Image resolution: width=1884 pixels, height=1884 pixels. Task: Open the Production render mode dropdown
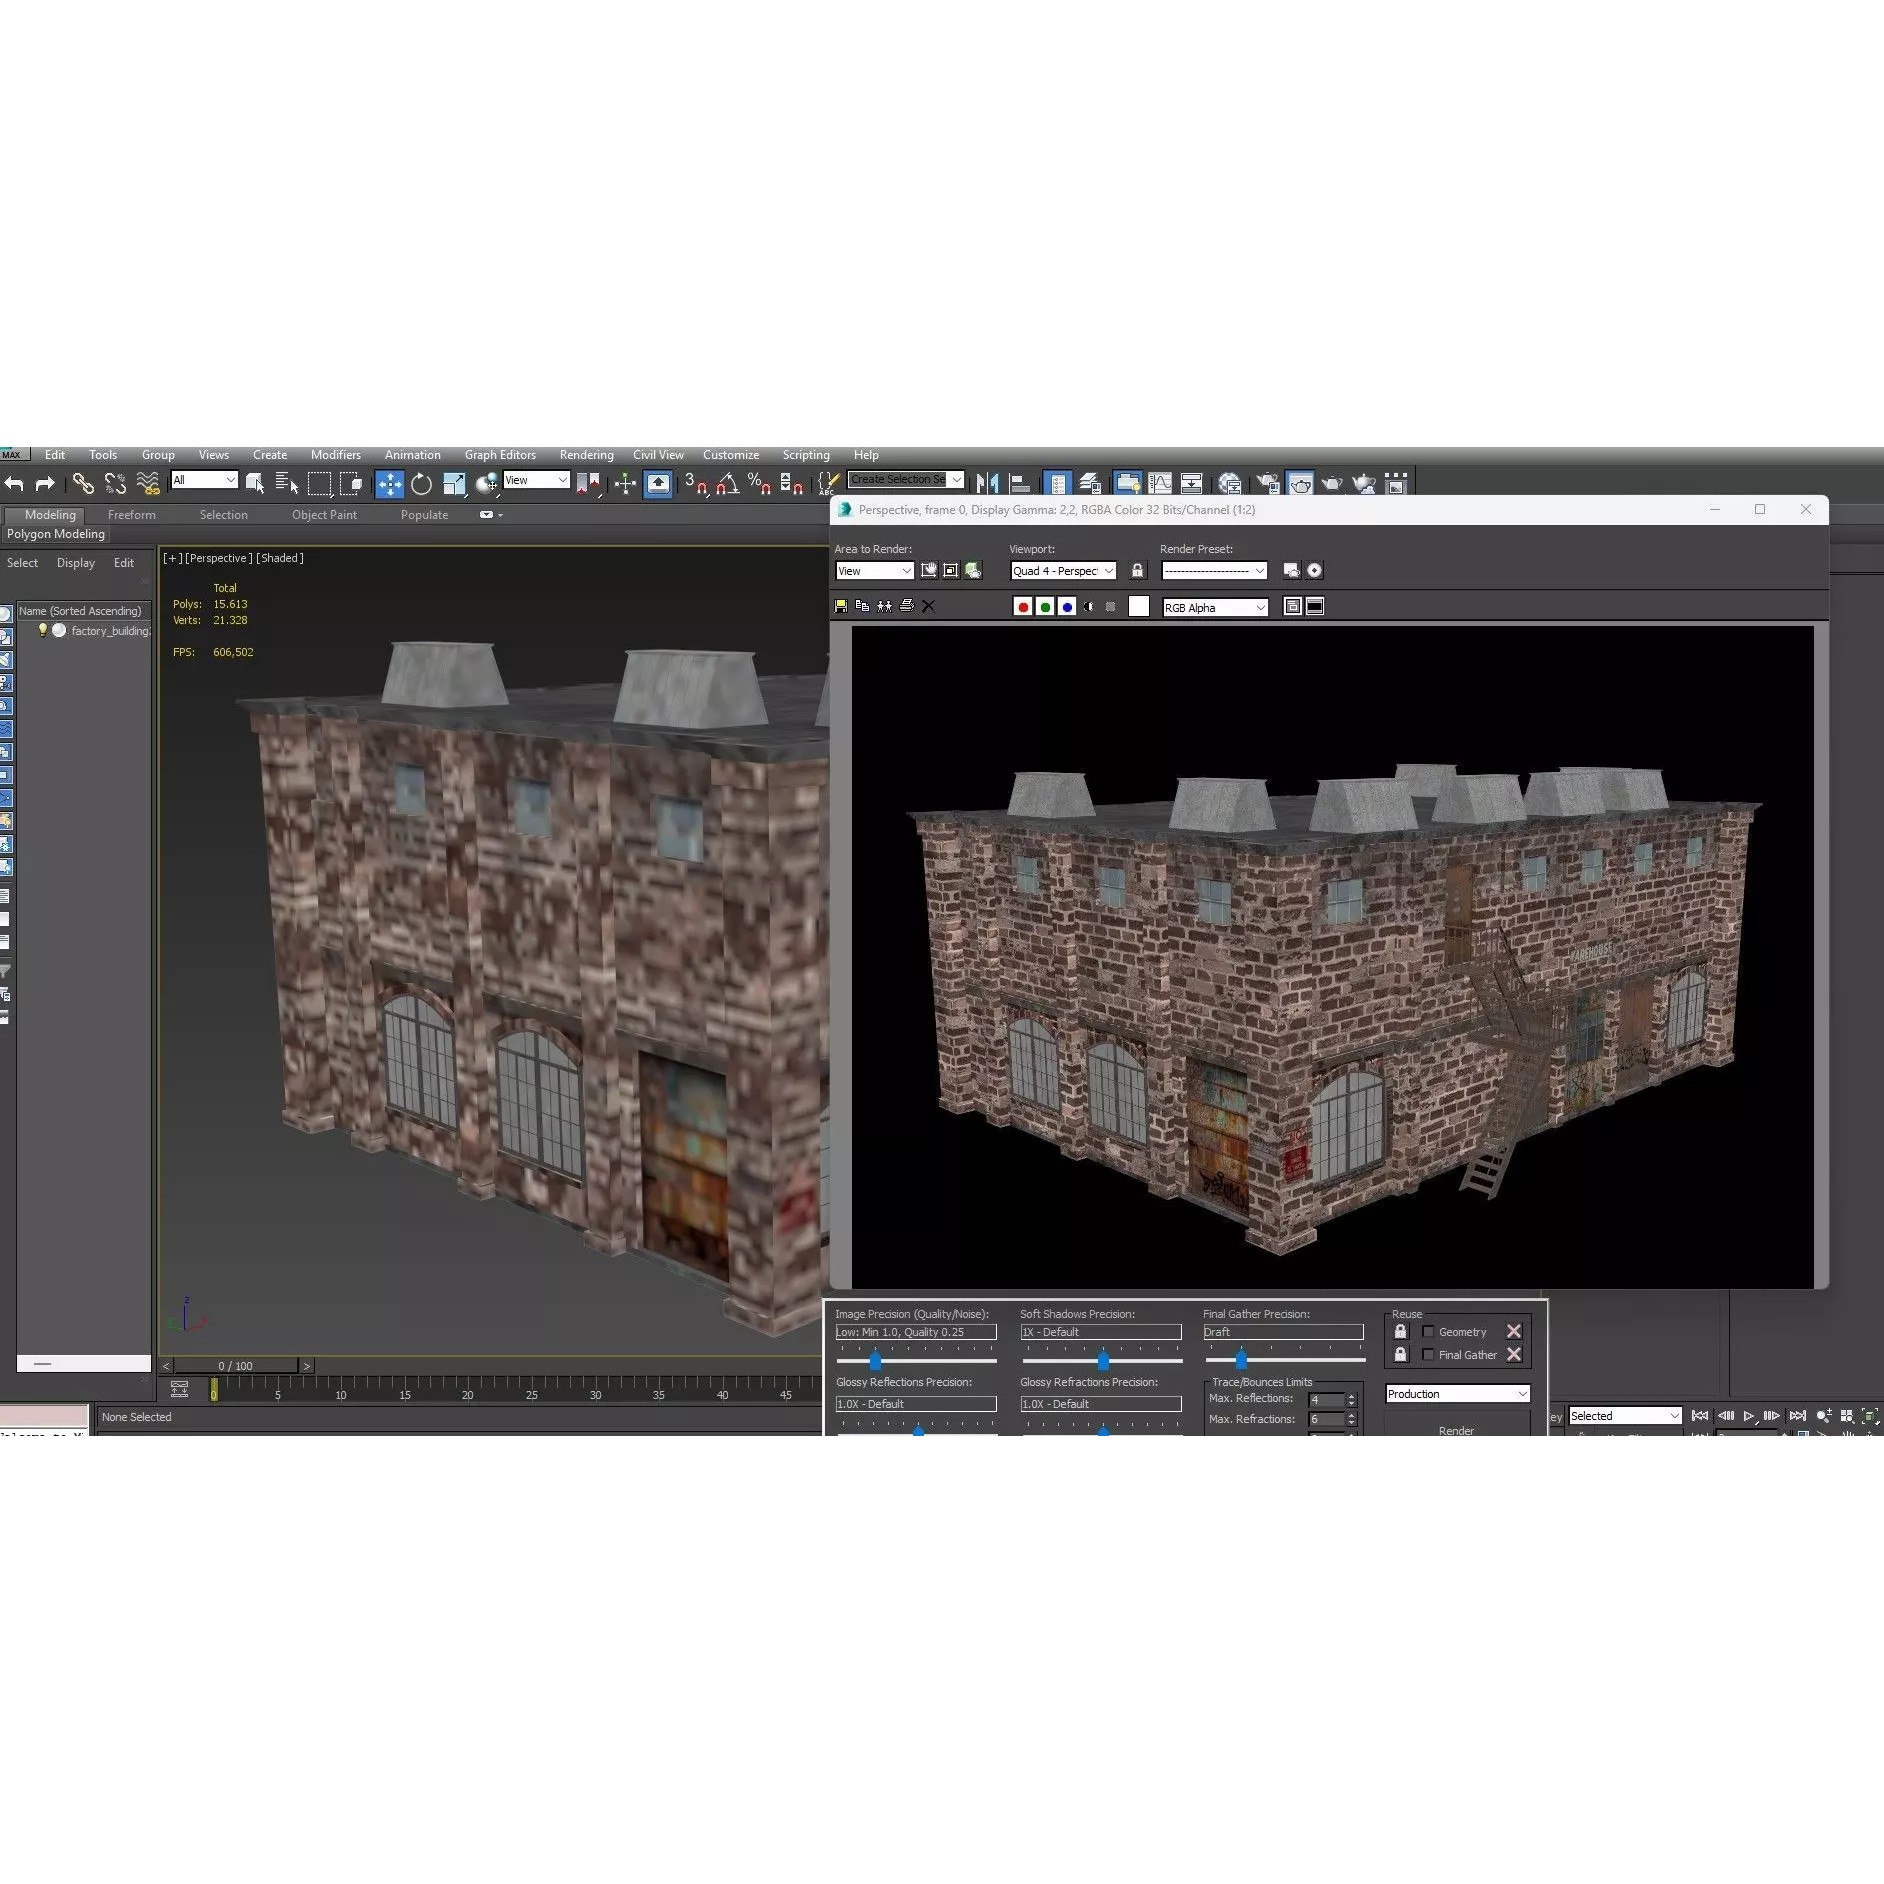pos(1456,1393)
